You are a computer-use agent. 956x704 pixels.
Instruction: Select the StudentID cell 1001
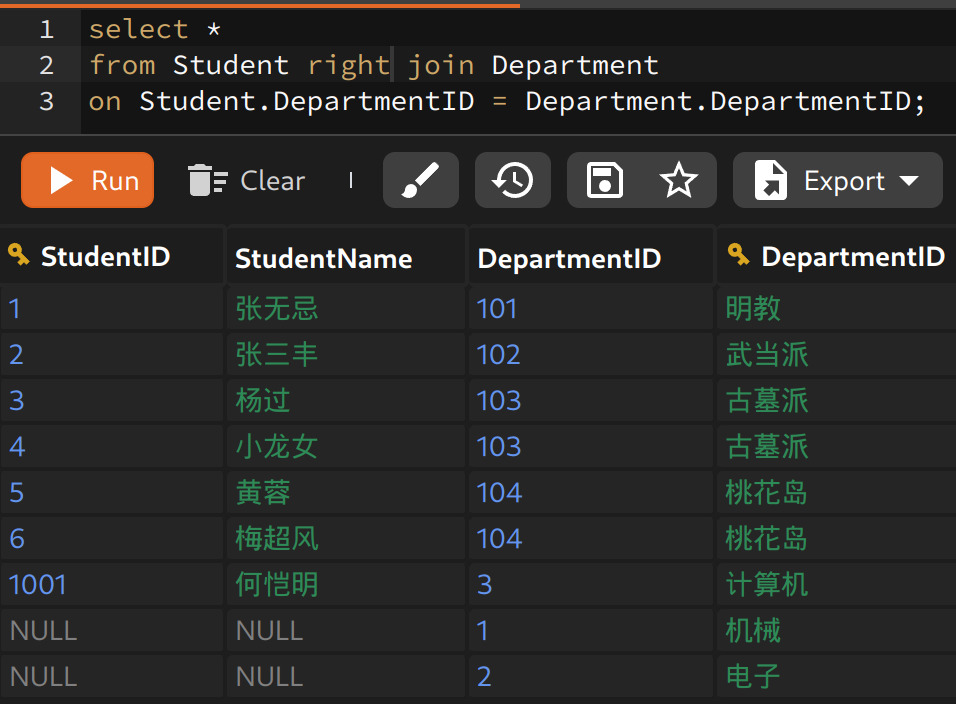tap(38, 584)
